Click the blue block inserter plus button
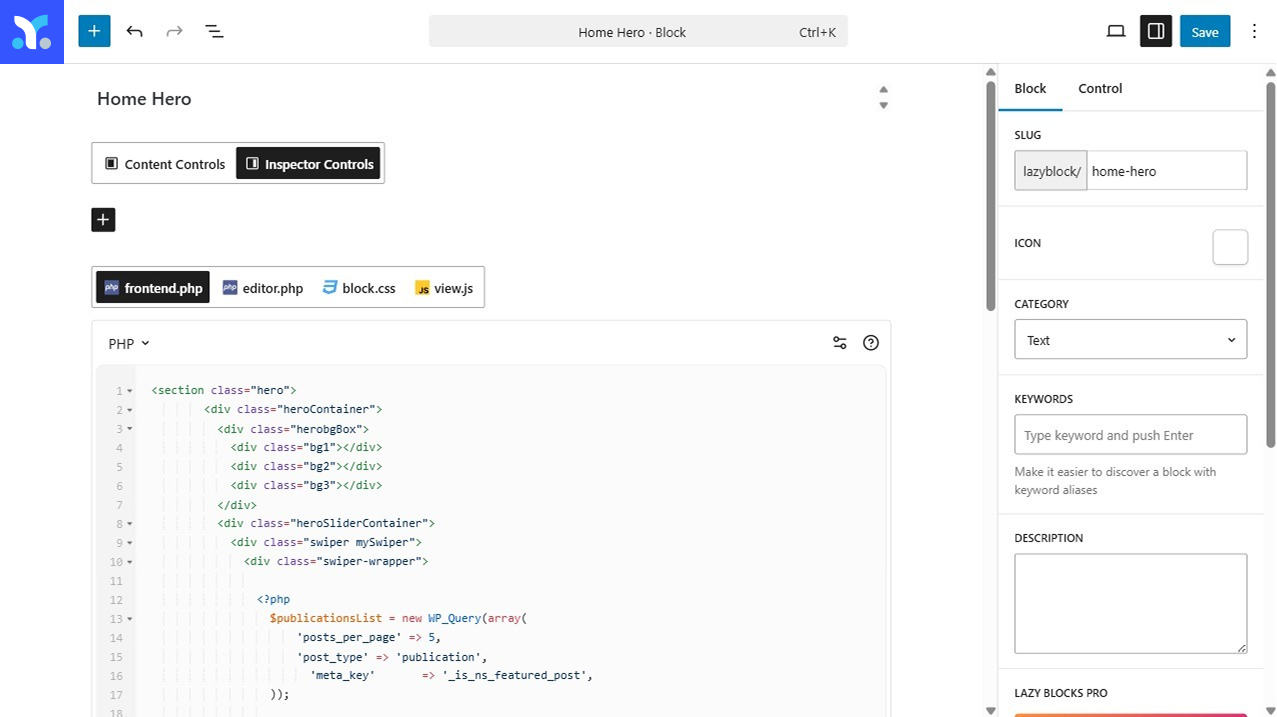Screen dimensions: 1277x717 pos(94,31)
